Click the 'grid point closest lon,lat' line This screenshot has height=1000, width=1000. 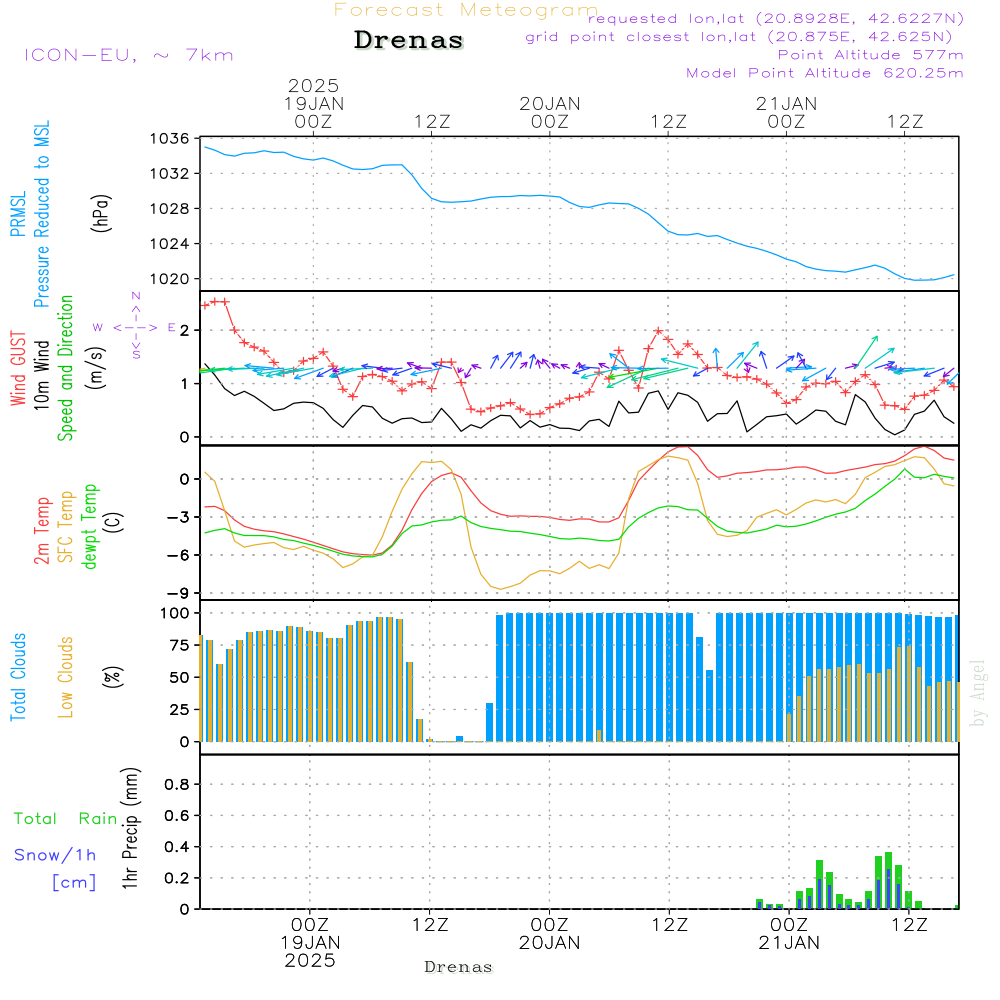pyautogui.click(x=739, y=37)
